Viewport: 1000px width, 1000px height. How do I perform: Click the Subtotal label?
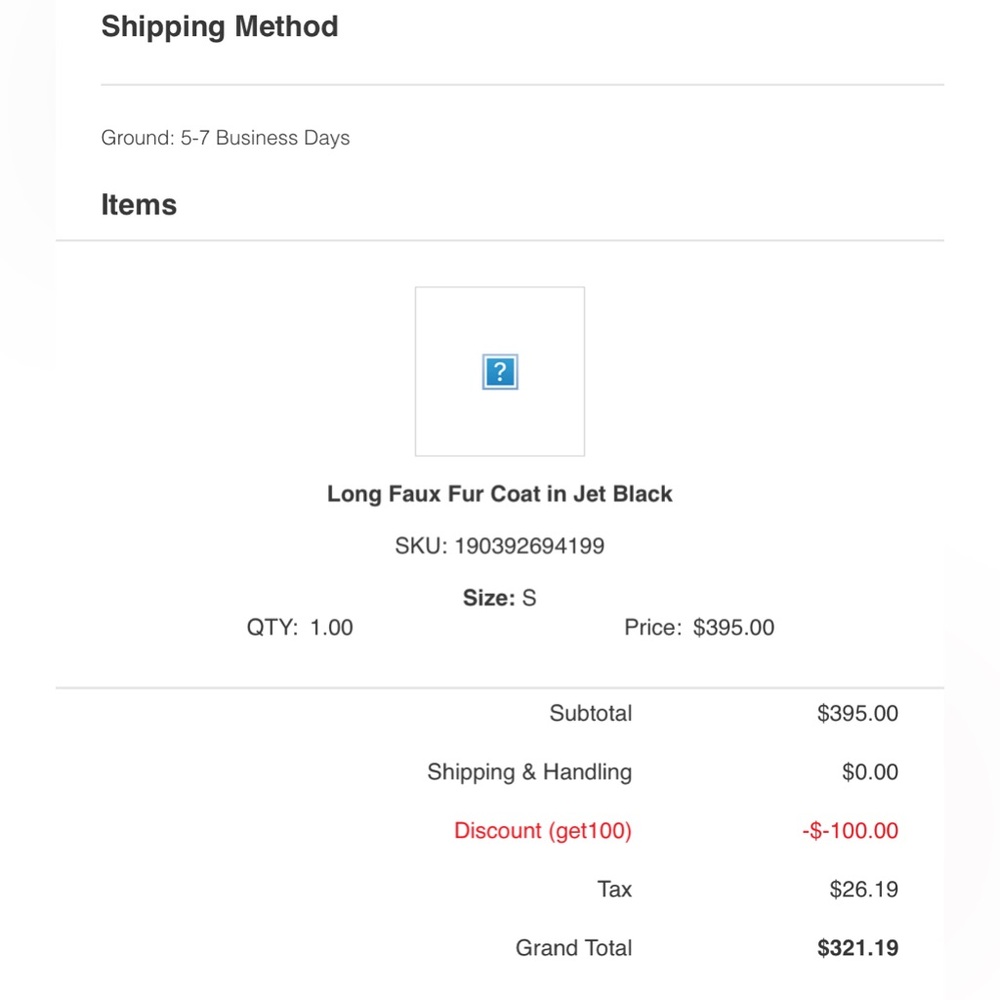pos(590,714)
